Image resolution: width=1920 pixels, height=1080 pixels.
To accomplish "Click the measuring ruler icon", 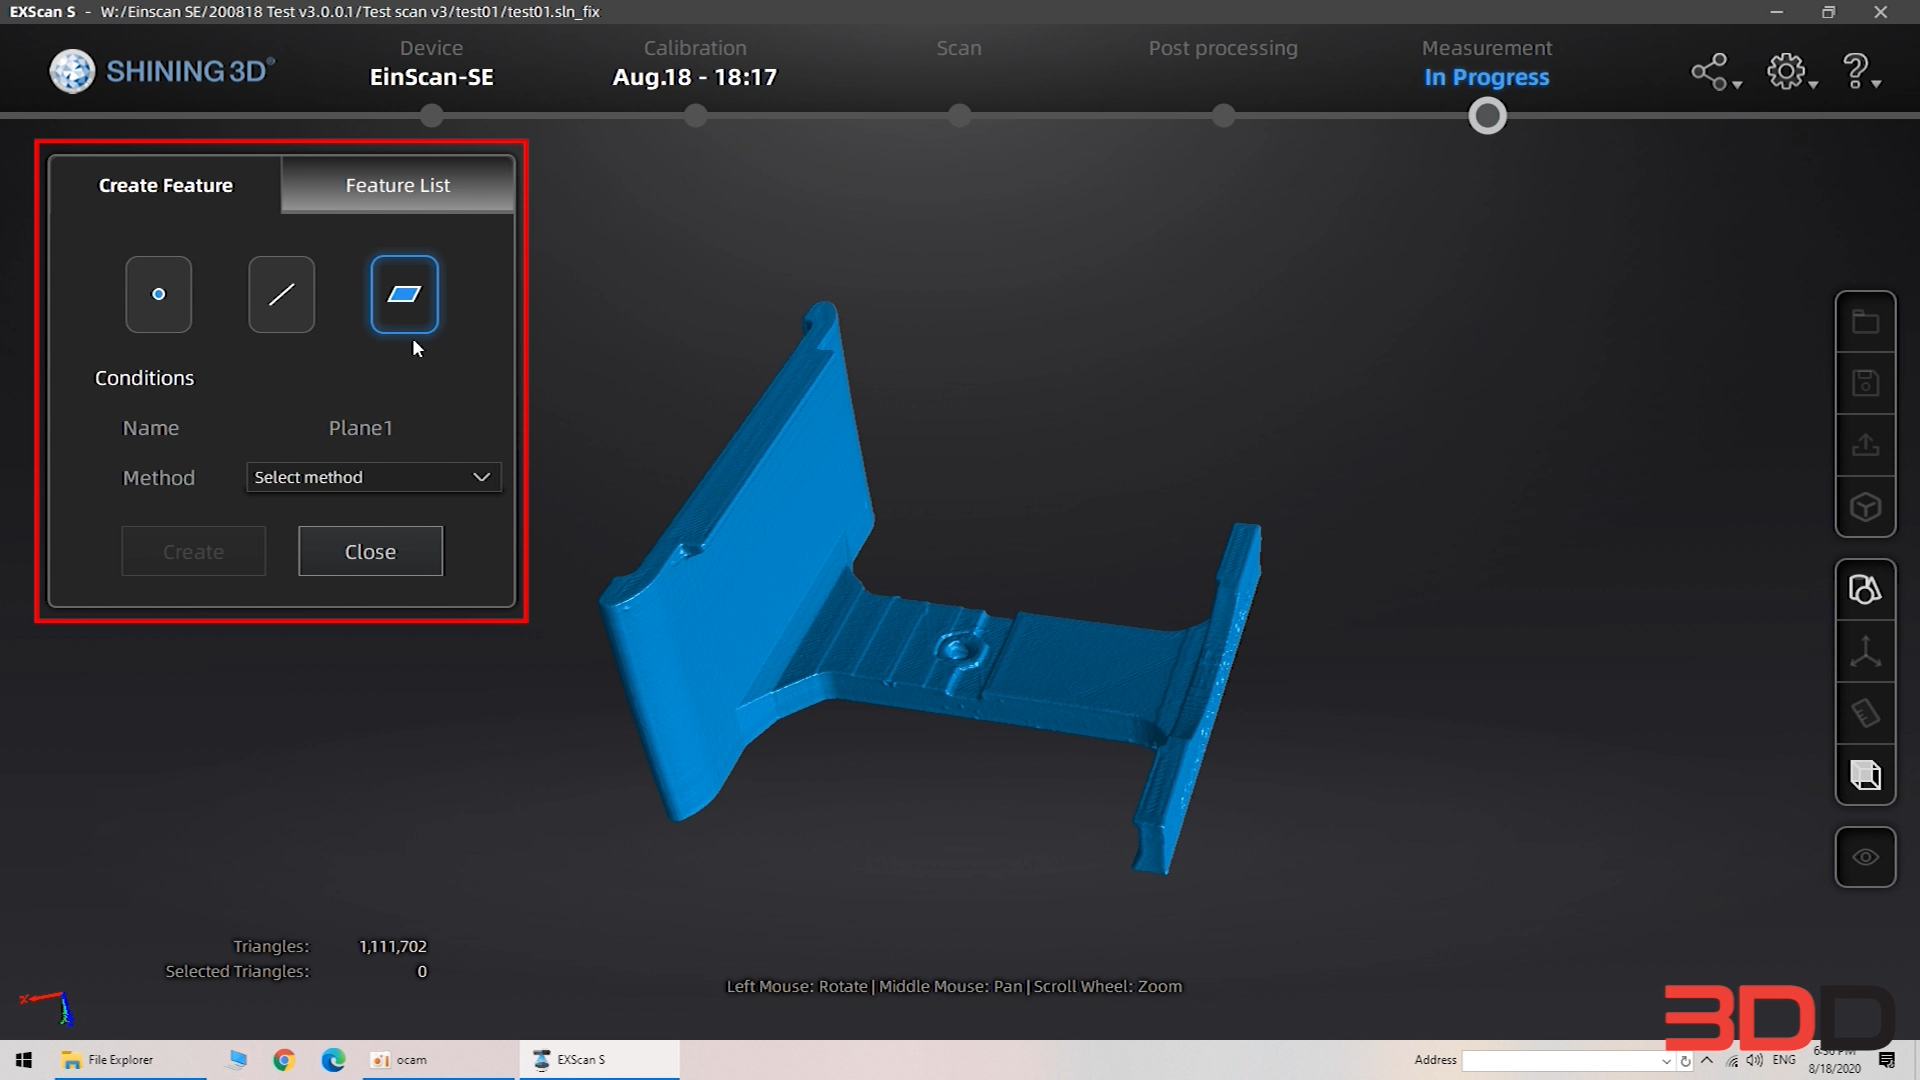I will (1865, 713).
